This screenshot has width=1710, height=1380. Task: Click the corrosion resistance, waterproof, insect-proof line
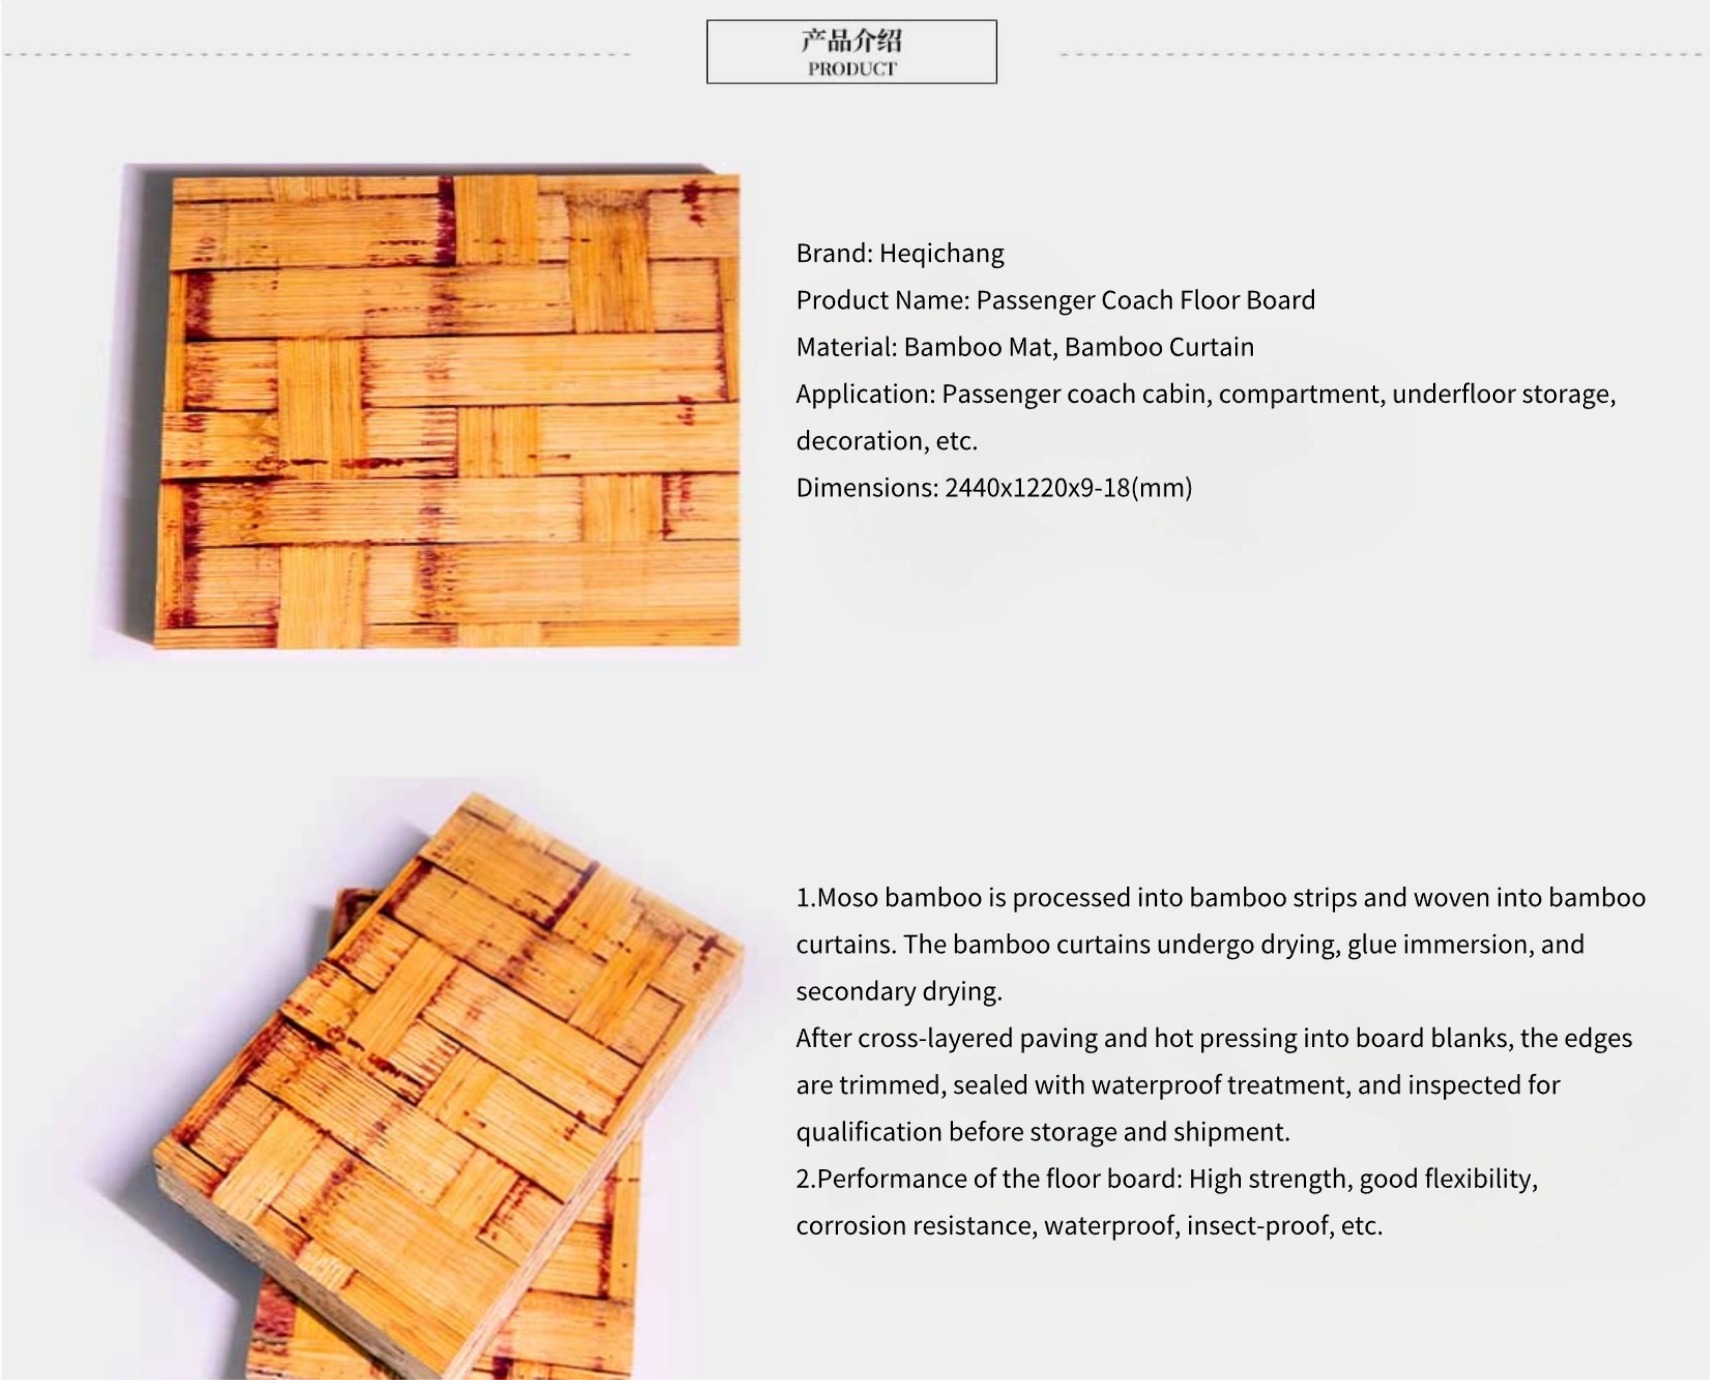1089,1226
